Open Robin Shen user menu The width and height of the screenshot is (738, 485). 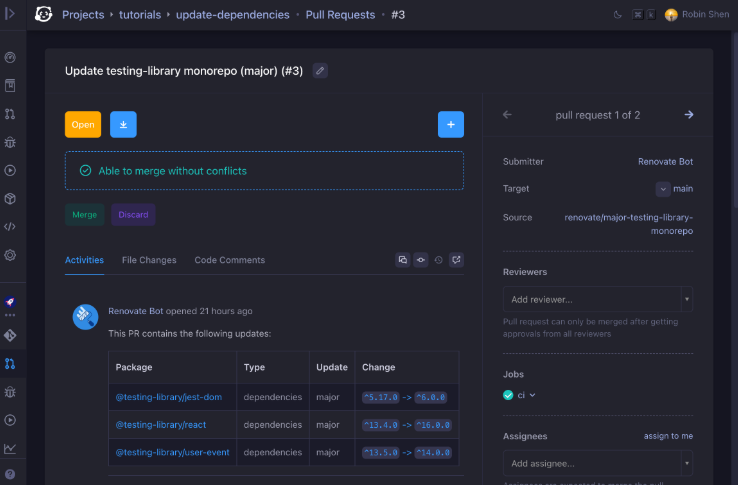pos(697,15)
